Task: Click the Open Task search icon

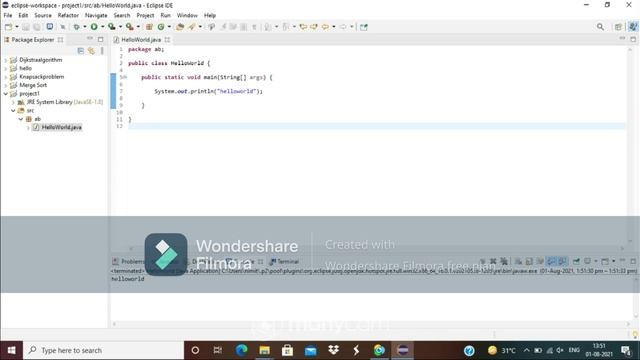Action: point(191,27)
